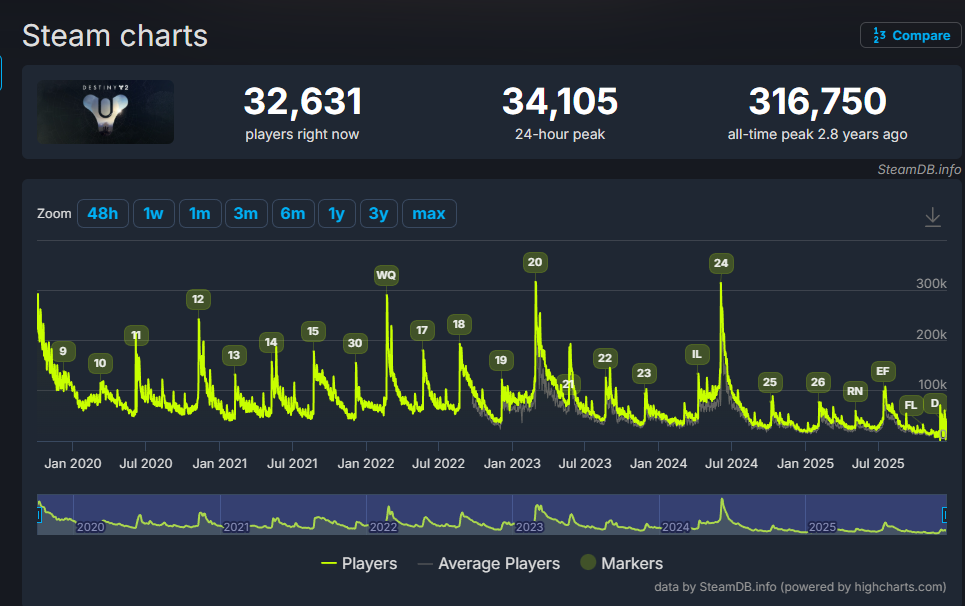Screen dimensions: 965x606
Task: Click the marker labeled 30
Action: (355, 343)
